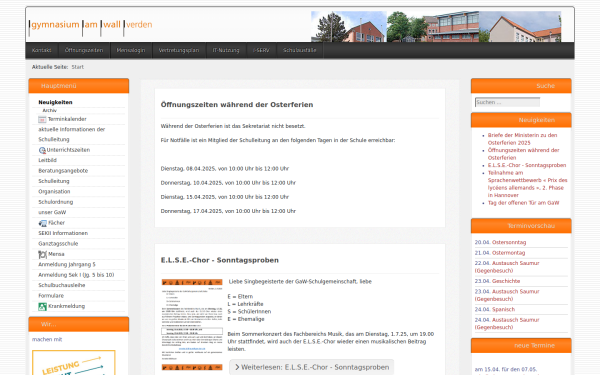Viewport: 600px width, 375px height.
Task: Open SEKII Informationen
Action: pyautogui.click(x=63, y=233)
